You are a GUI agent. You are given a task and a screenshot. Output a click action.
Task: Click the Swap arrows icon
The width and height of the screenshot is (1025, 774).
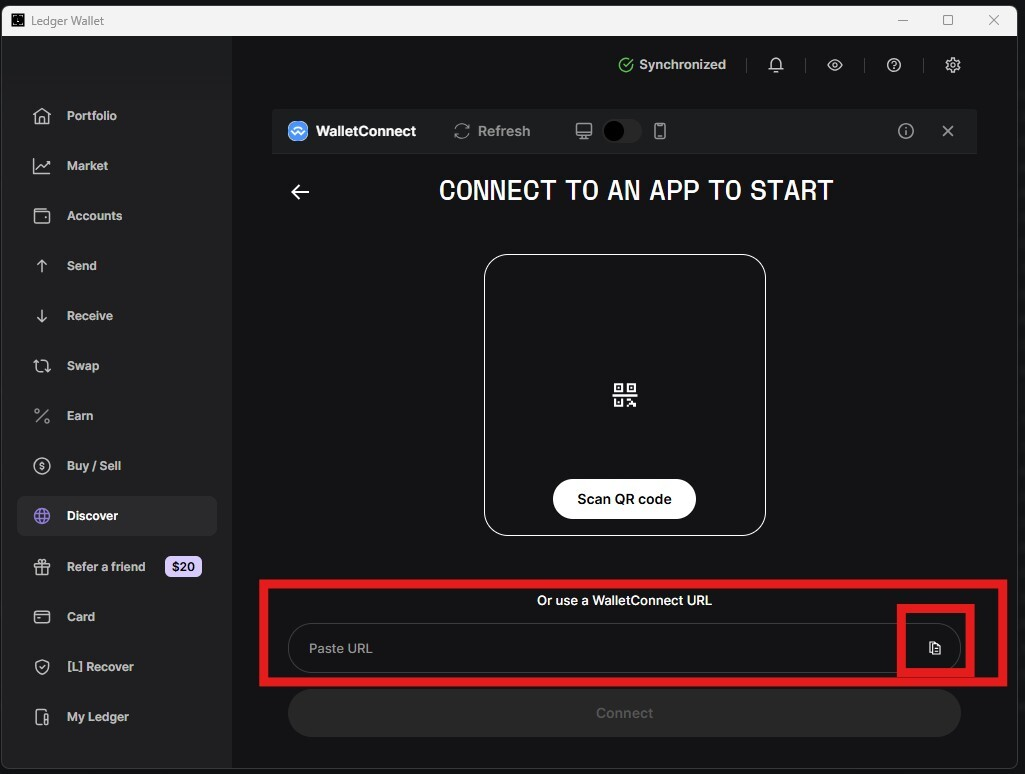42,366
